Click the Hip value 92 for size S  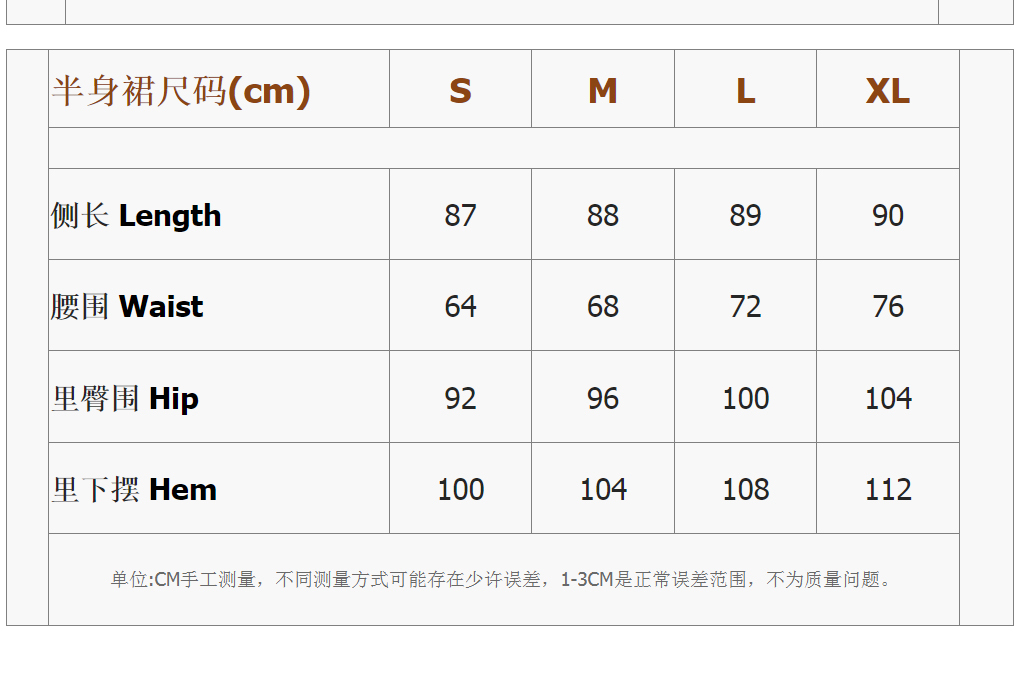(x=460, y=398)
